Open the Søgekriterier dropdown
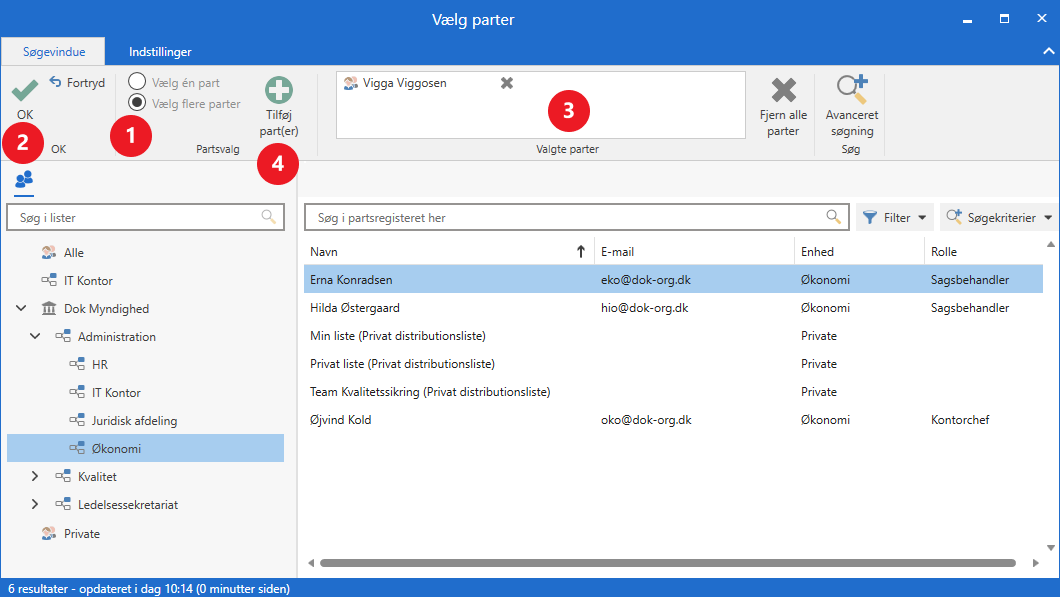This screenshot has height=597, width=1060. (998, 217)
